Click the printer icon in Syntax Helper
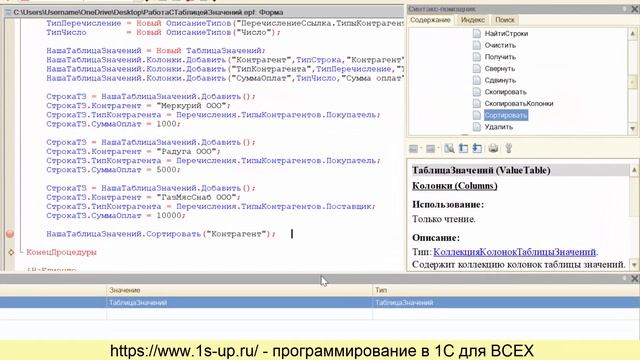Screen dimensions: 640x360 click(x=493, y=148)
